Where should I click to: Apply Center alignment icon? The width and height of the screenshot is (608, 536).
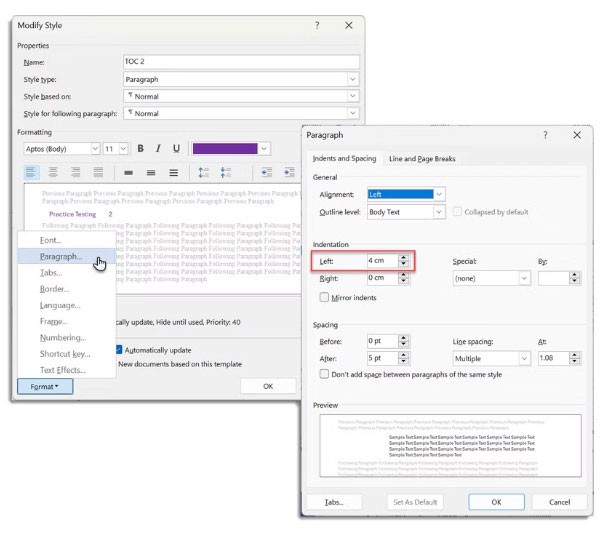[x=52, y=172]
